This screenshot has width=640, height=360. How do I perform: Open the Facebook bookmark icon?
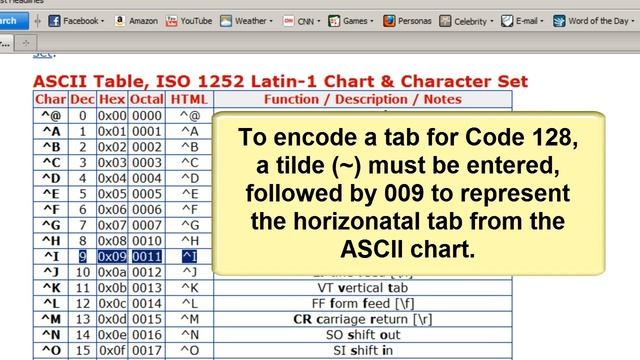tap(54, 20)
